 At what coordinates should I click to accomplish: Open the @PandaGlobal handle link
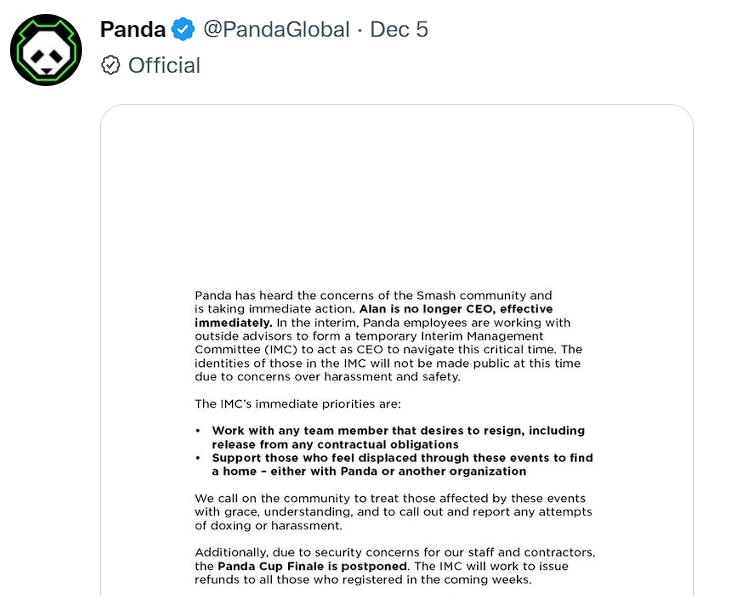pyautogui.click(x=276, y=29)
